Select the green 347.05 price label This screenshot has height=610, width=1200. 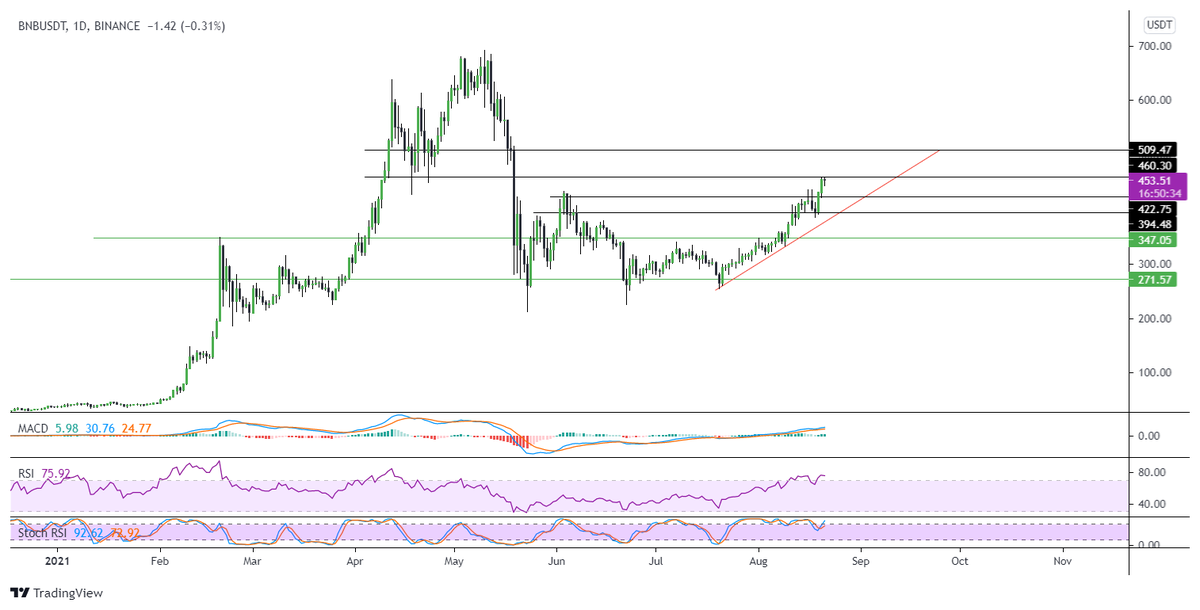tap(1151, 240)
